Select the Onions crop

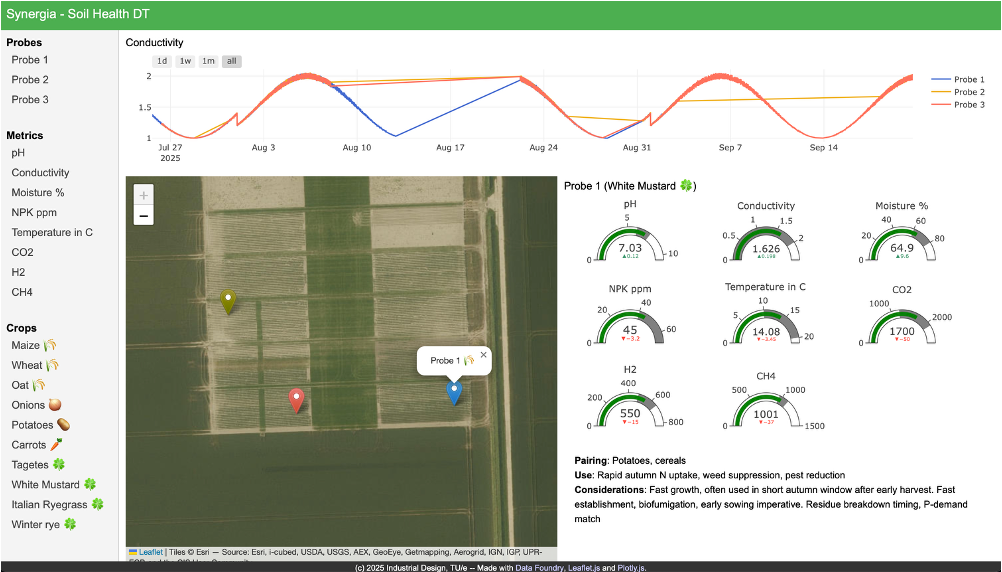(x=36, y=405)
